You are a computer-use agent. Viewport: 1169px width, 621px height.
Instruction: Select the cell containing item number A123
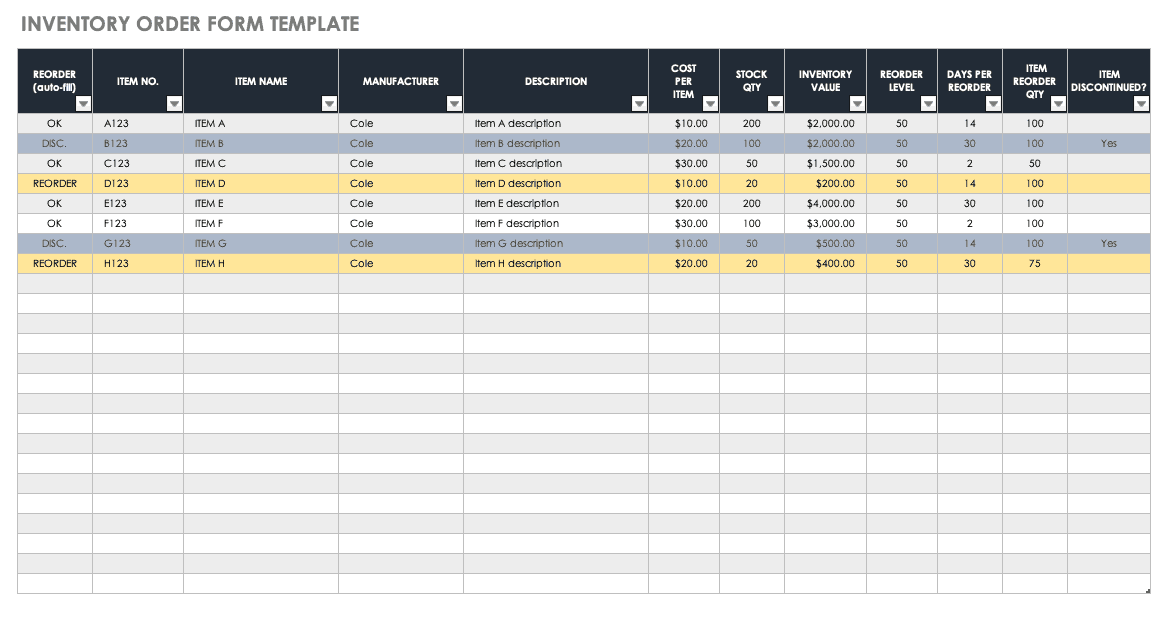point(137,124)
